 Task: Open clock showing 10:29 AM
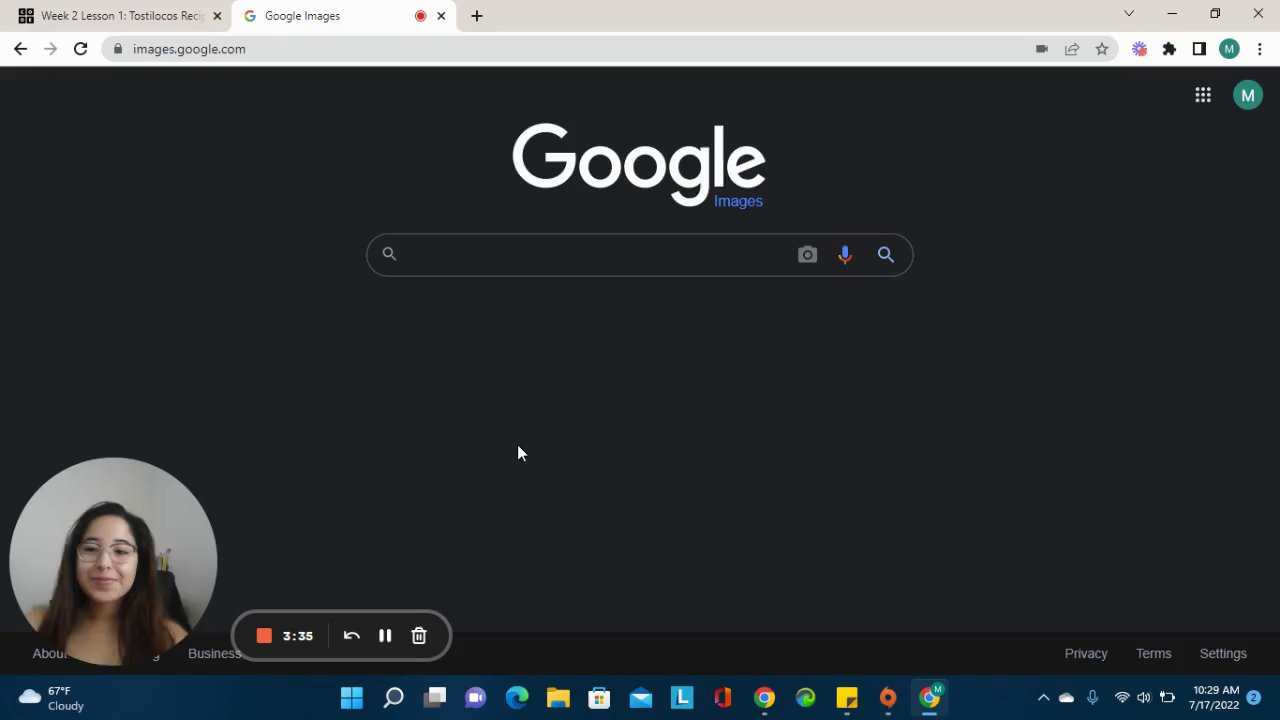pyautogui.click(x=1214, y=698)
